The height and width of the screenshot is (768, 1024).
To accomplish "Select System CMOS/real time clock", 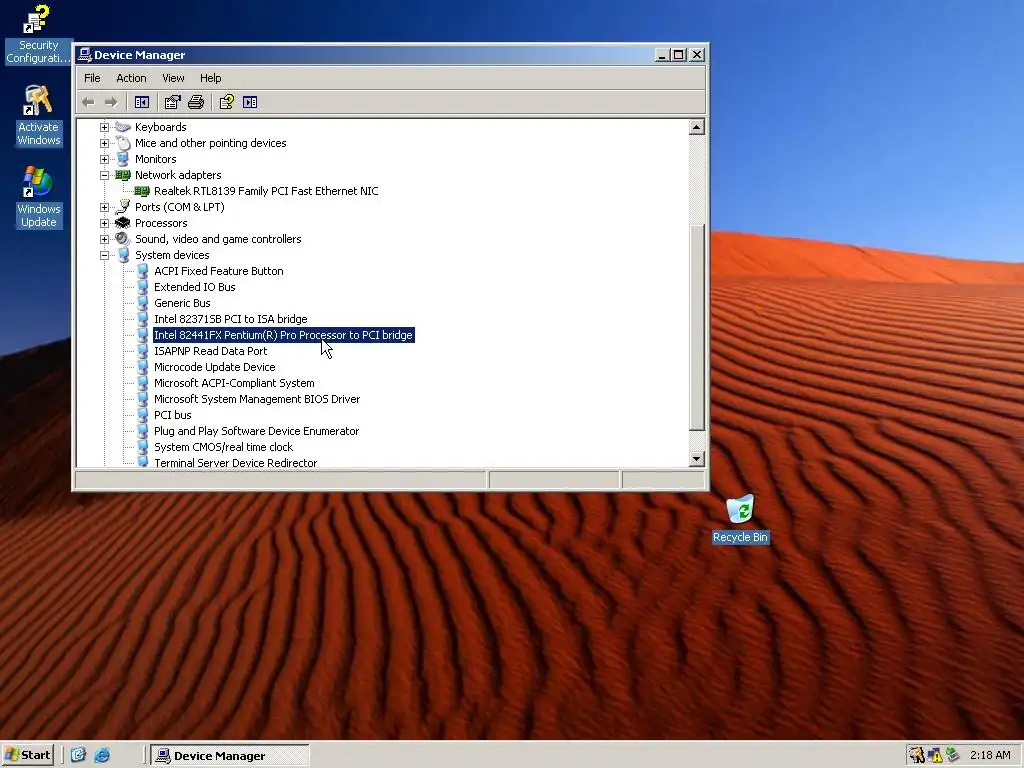I will click(223, 447).
